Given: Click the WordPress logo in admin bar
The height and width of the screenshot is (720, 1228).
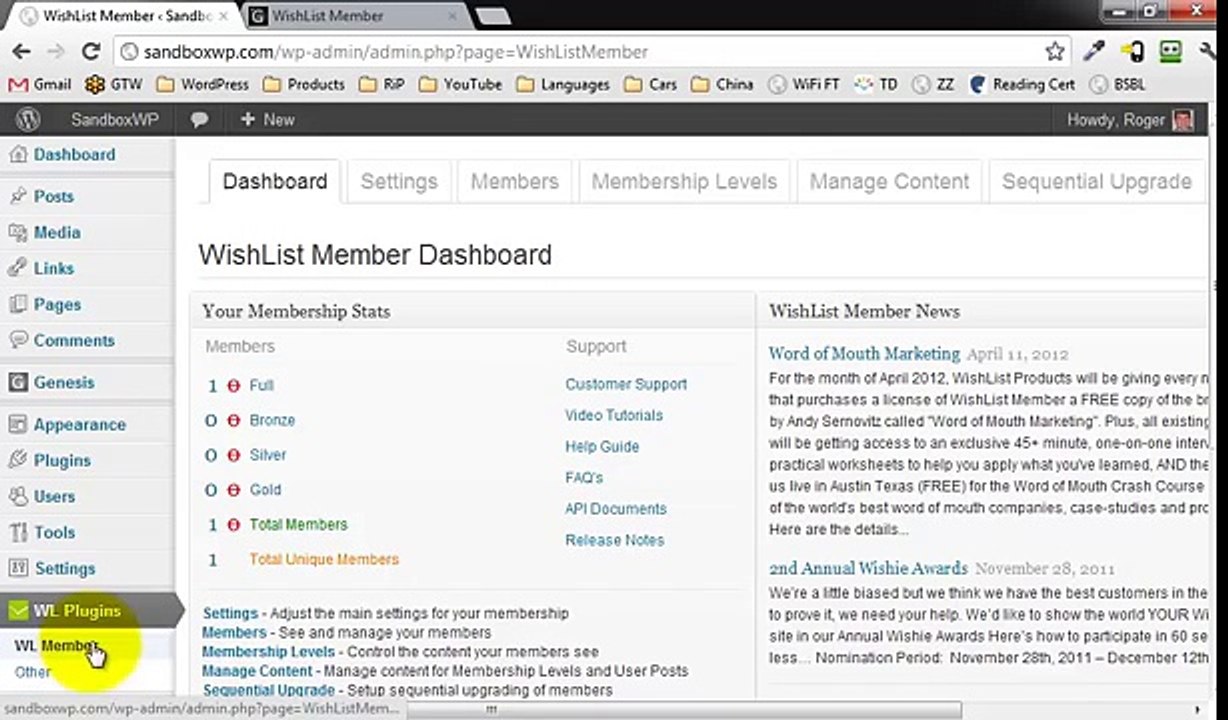Looking at the screenshot, I should [x=28, y=120].
